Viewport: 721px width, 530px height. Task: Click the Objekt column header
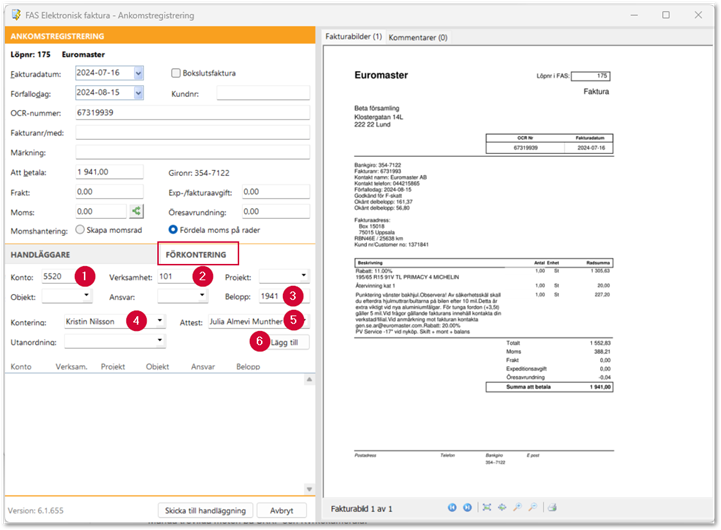(x=157, y=366)
